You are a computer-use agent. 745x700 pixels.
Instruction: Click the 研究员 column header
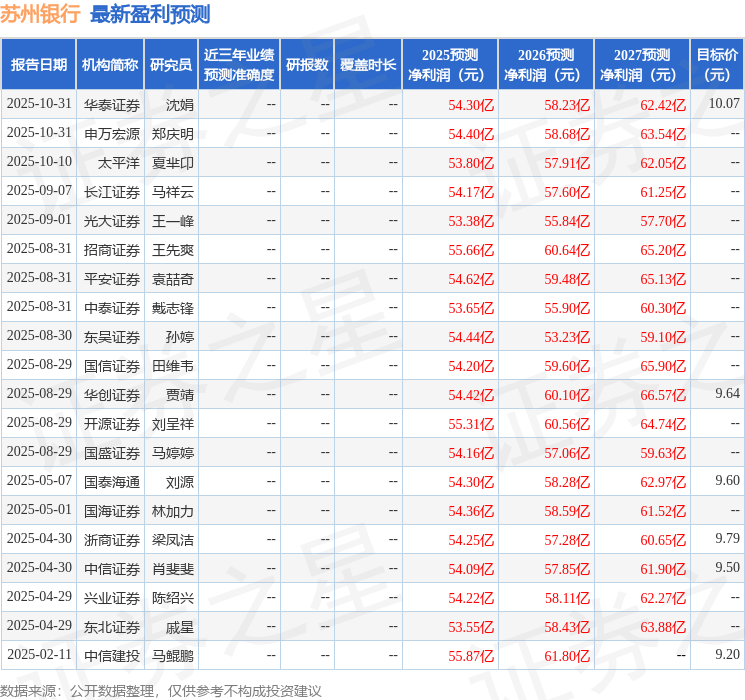(x=171, y=65)
